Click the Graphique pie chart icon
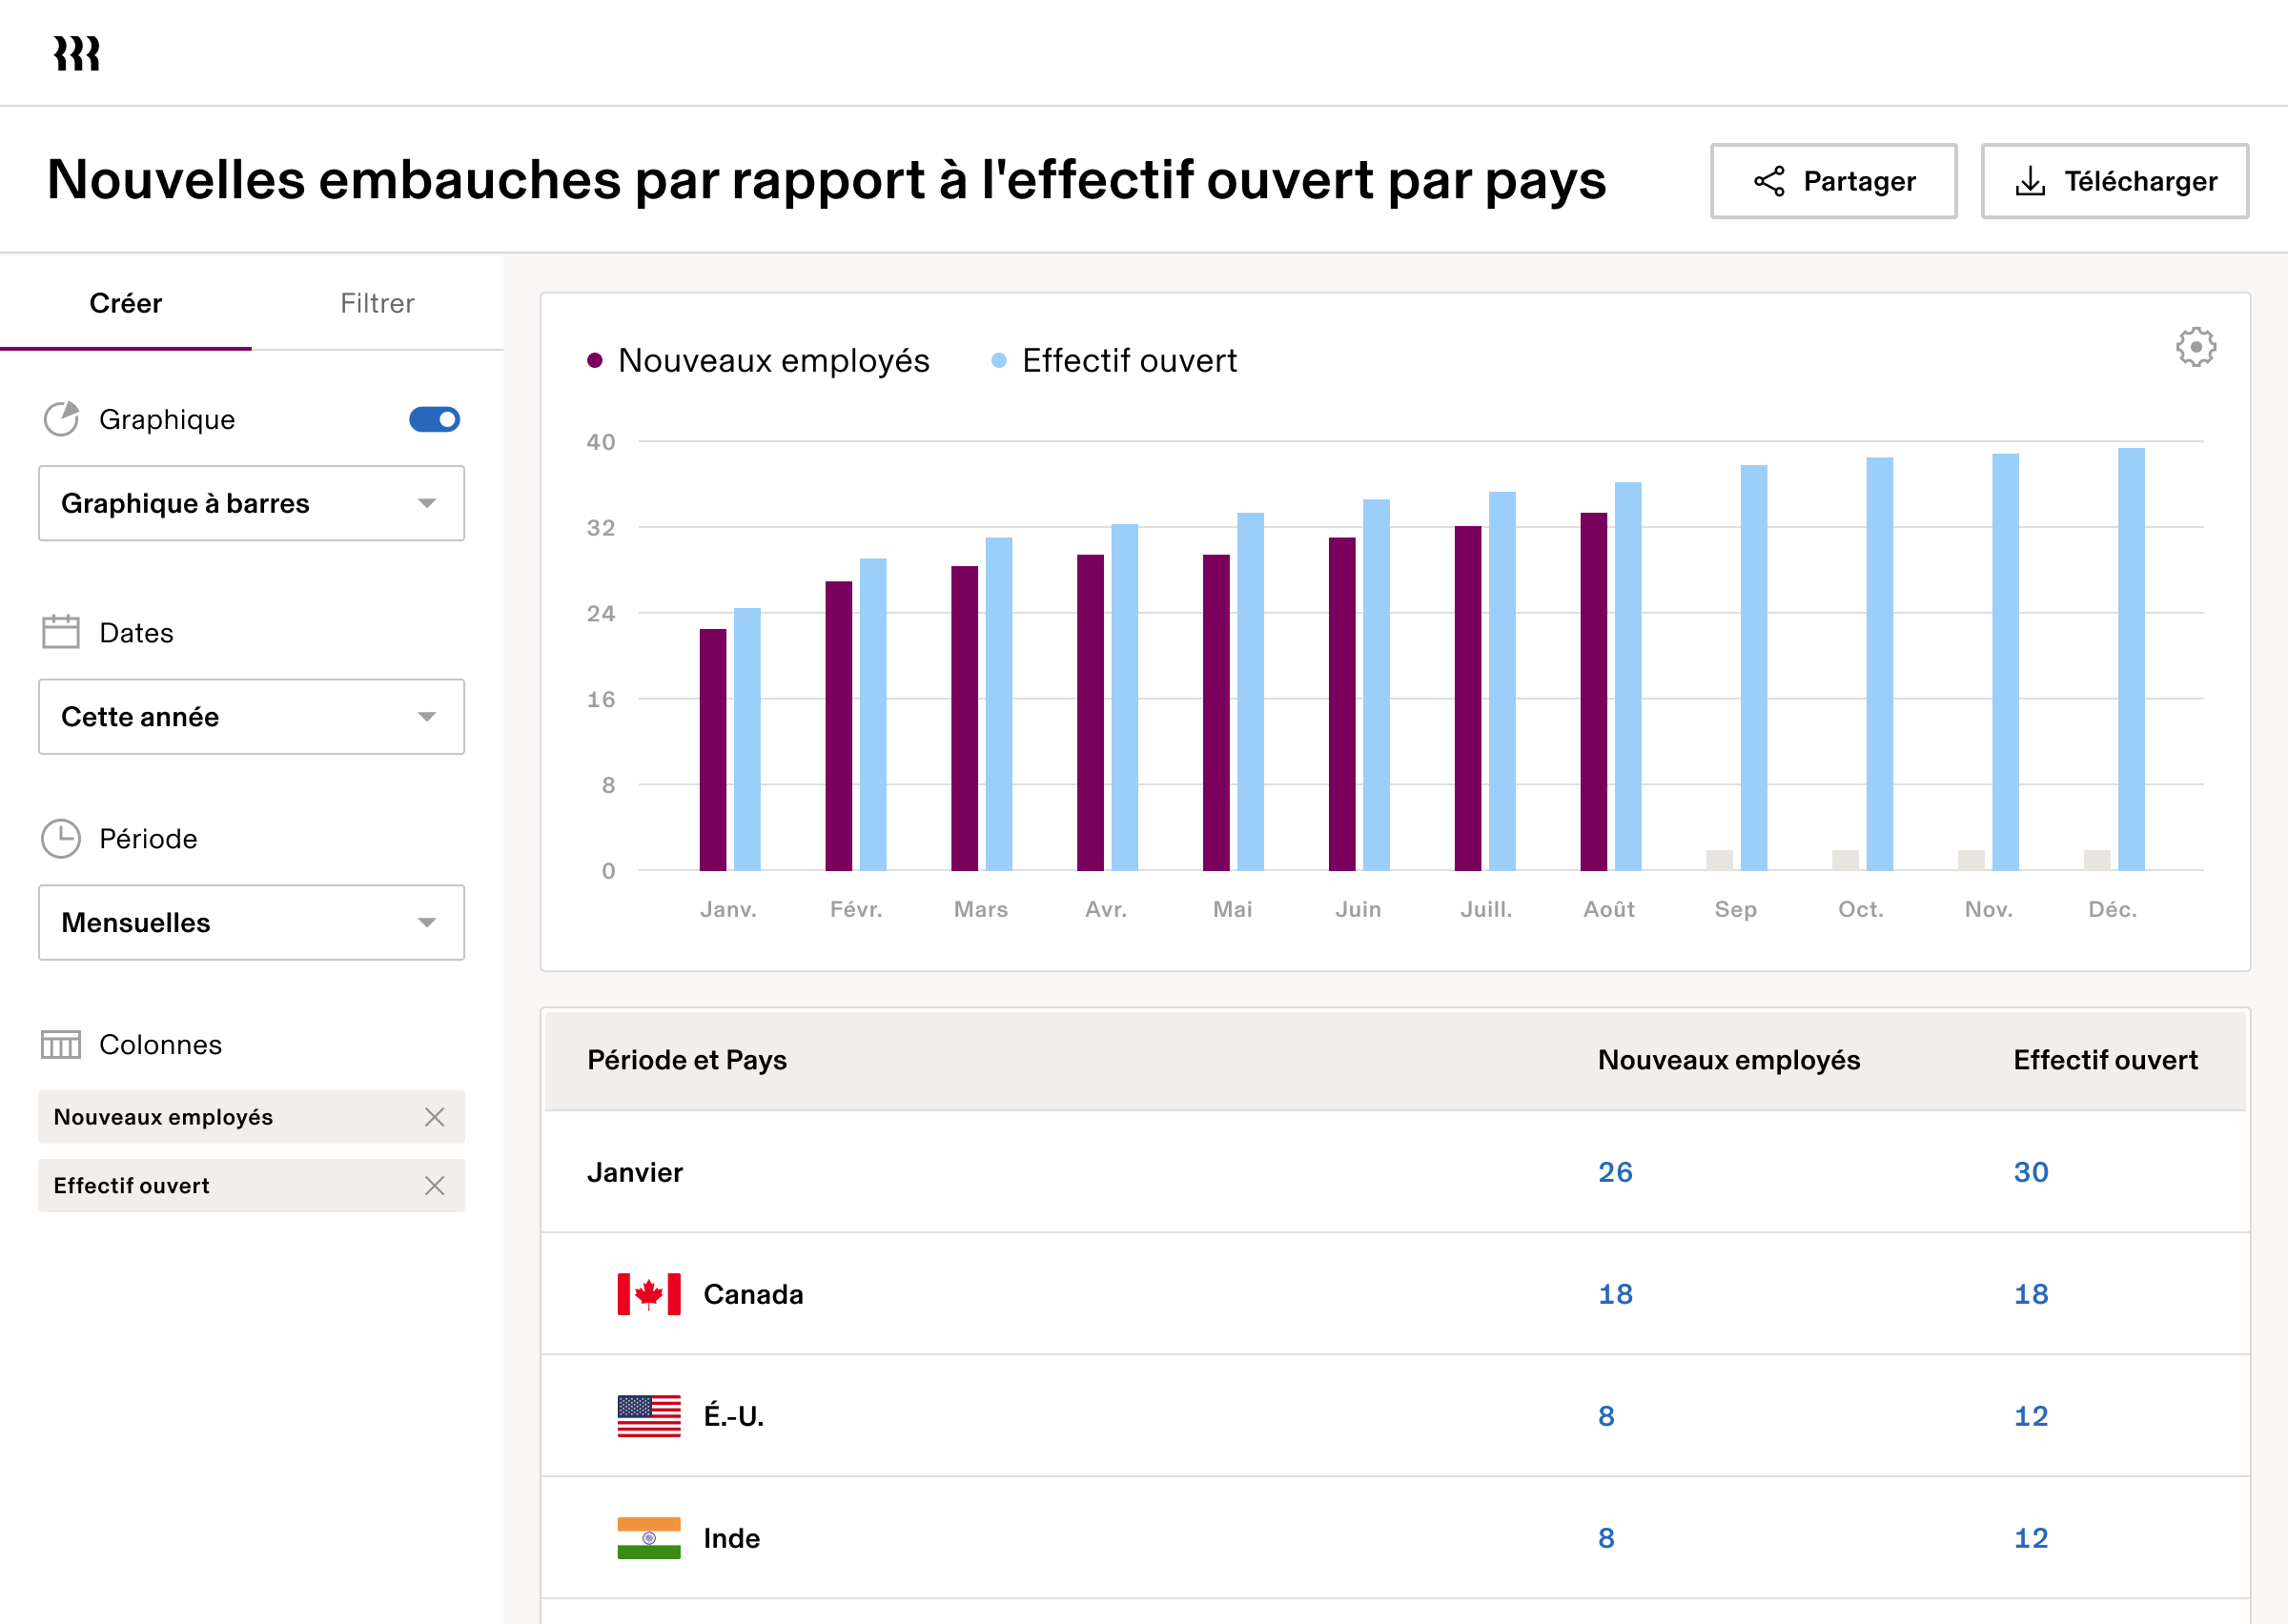The width and height of the screenshot is (2288, 1624). [61, 419]
